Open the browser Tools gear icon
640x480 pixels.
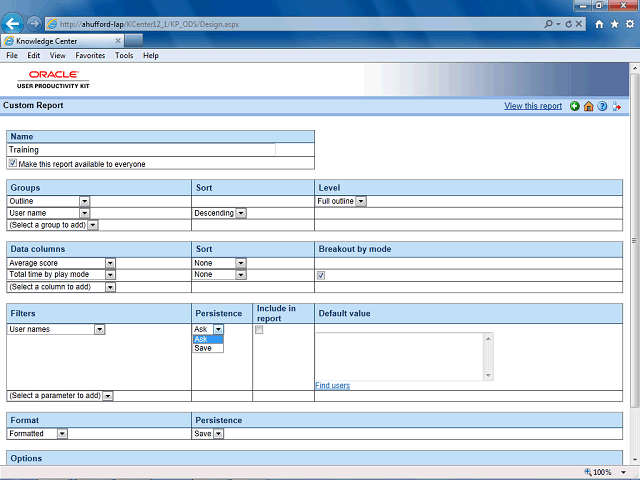630,24
